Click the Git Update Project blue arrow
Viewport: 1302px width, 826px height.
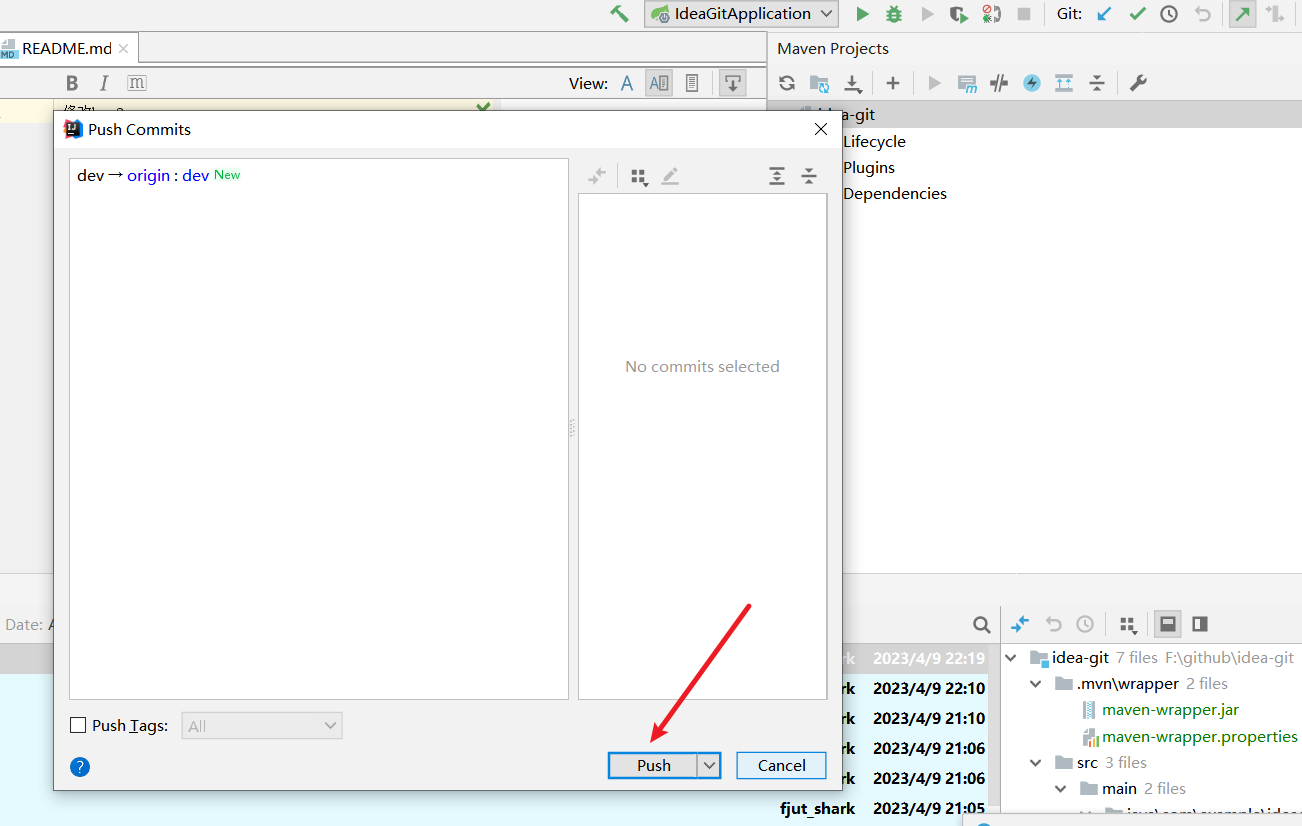coord(1104,14)
